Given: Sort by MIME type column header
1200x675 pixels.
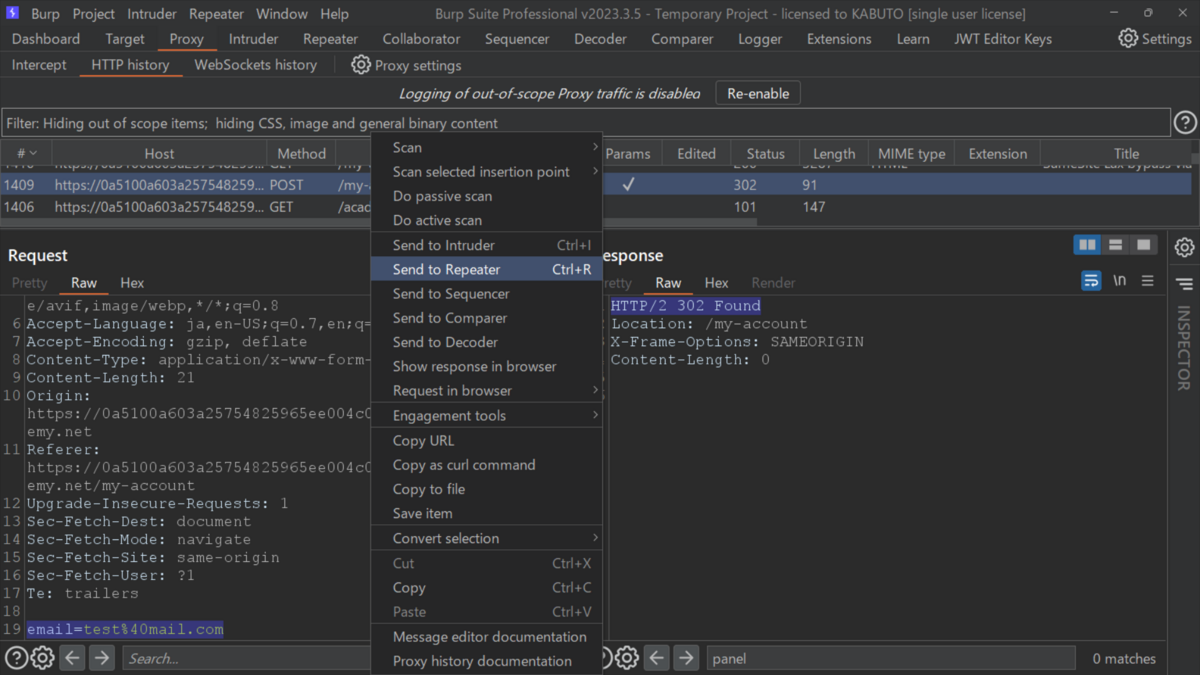Looking at the screenshot, I should click(x=911, y=153).
